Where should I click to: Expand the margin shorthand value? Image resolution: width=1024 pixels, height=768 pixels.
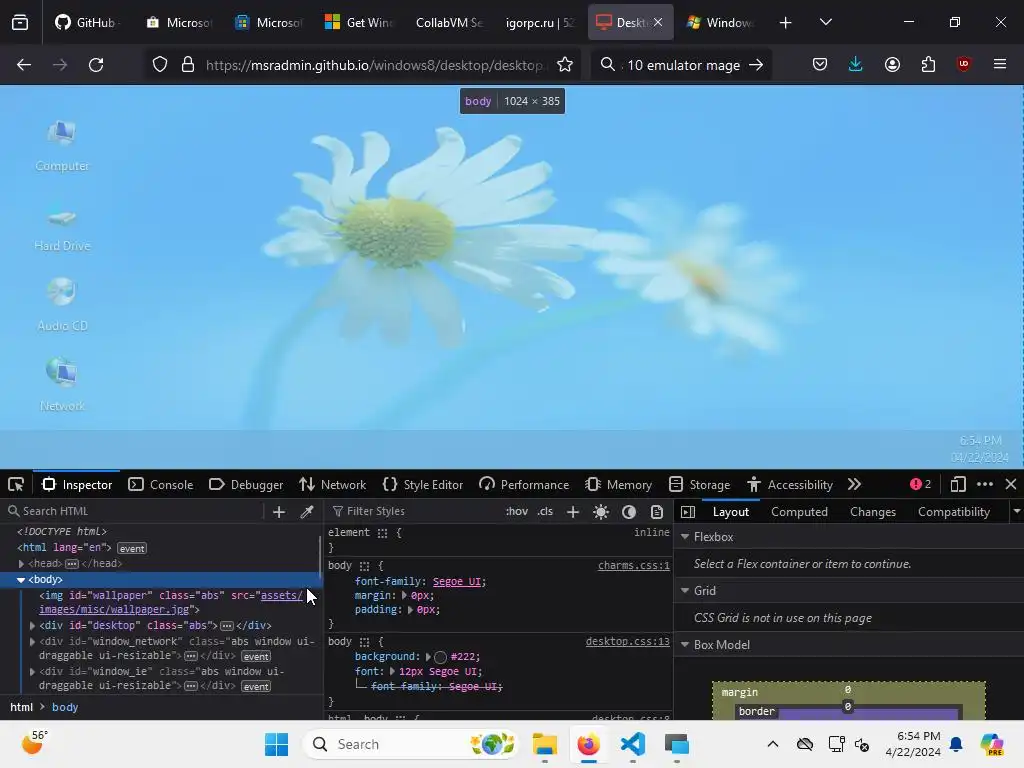[404, 596]
